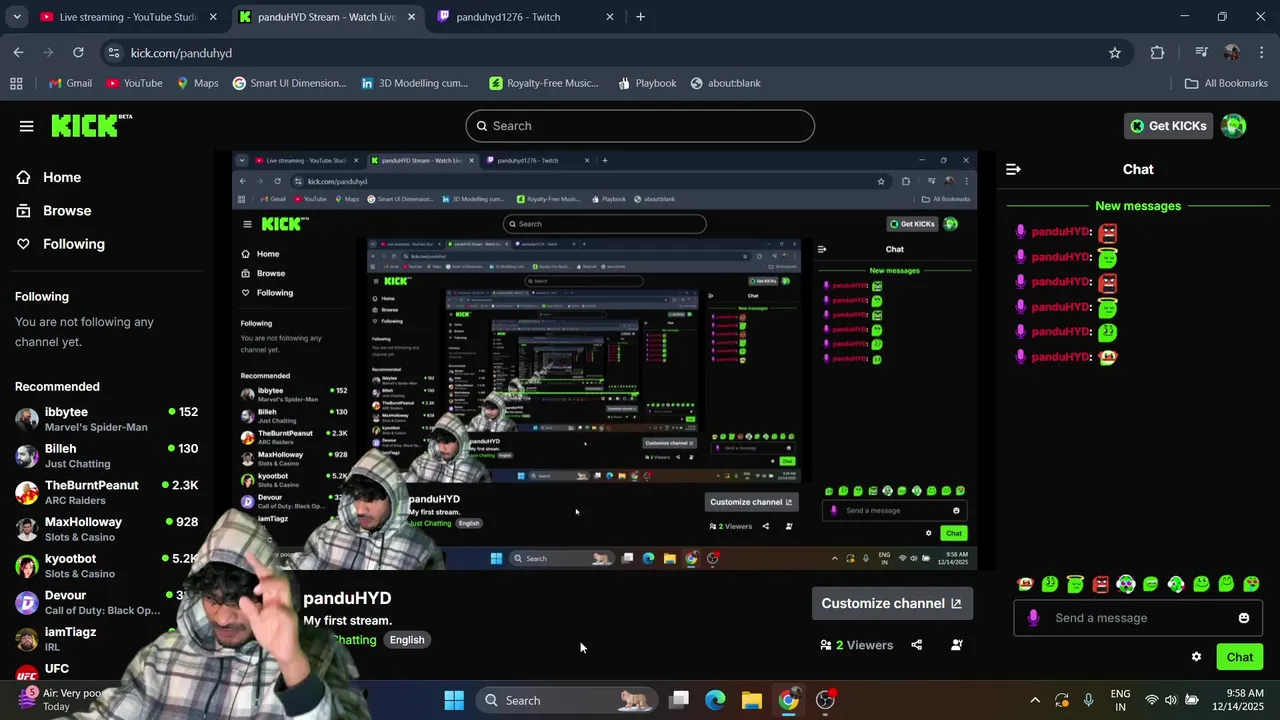
Task: Open the Kick hamburger menu
Action: (x=26, y=126)
